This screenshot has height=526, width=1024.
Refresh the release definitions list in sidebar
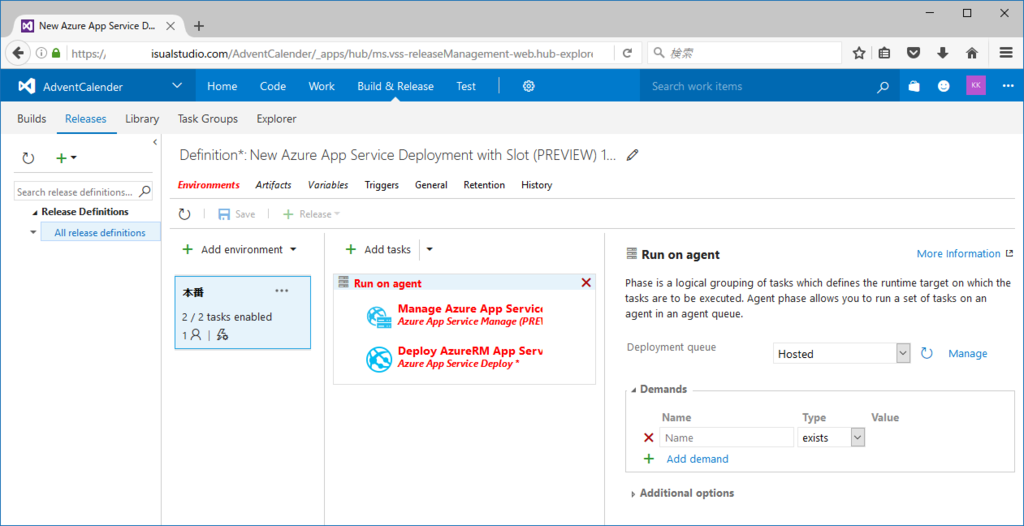pyautogui.click(x=28, y=158)
